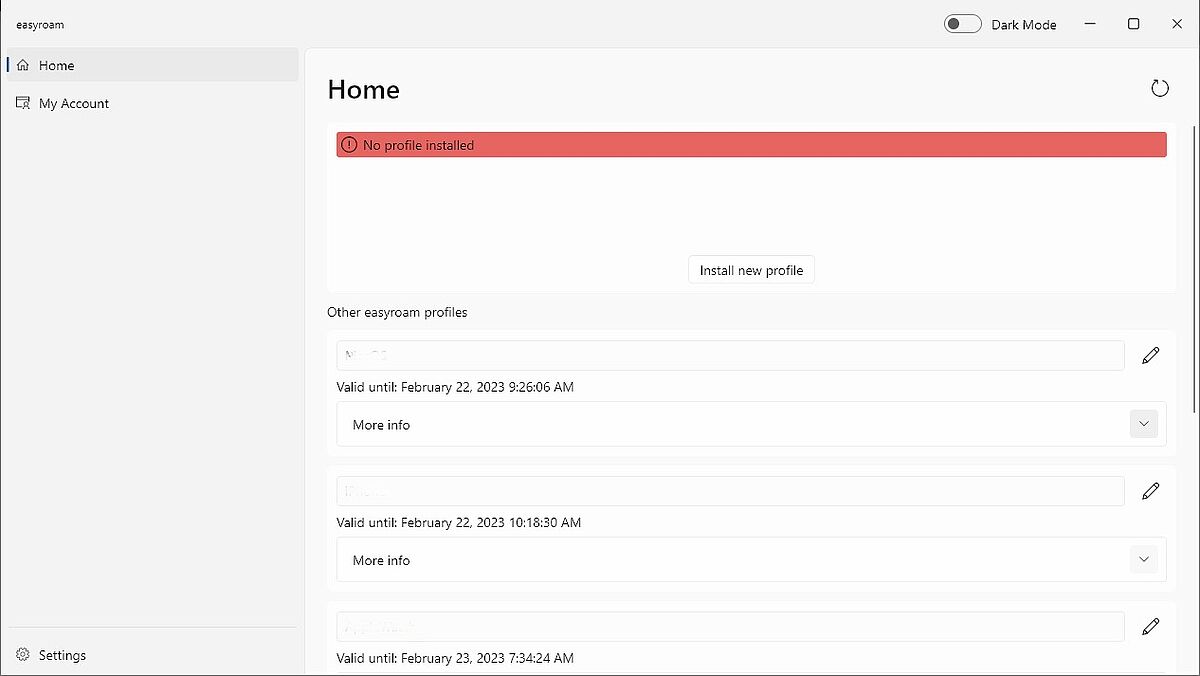The height and width of the screenshot is (676, 1200).
Task: Rename the profile valid until February 23
Action: pos(1151,627)
